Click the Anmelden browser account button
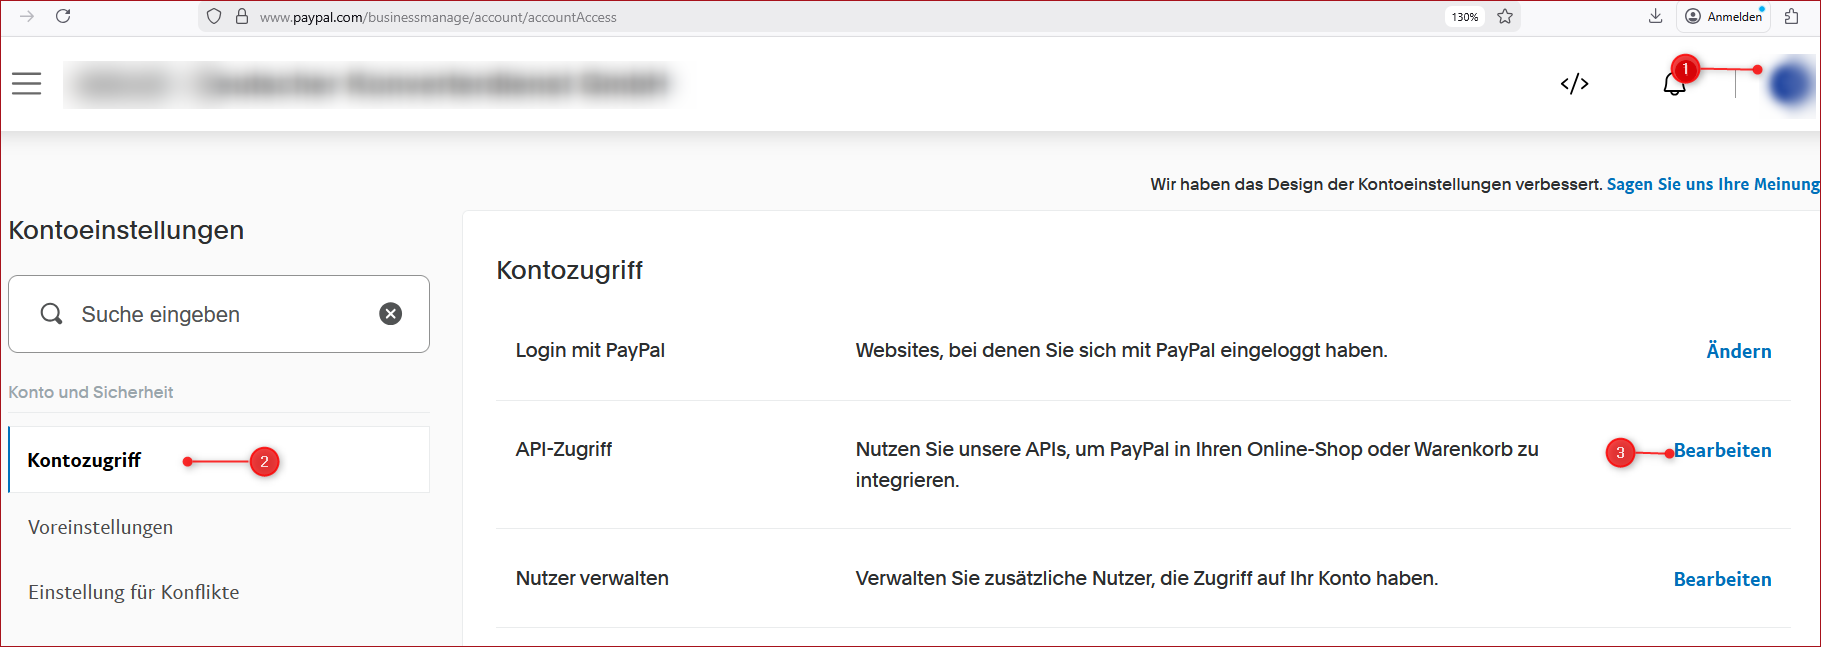This screenshot has width=1821, height=647. coord(1725,16)
